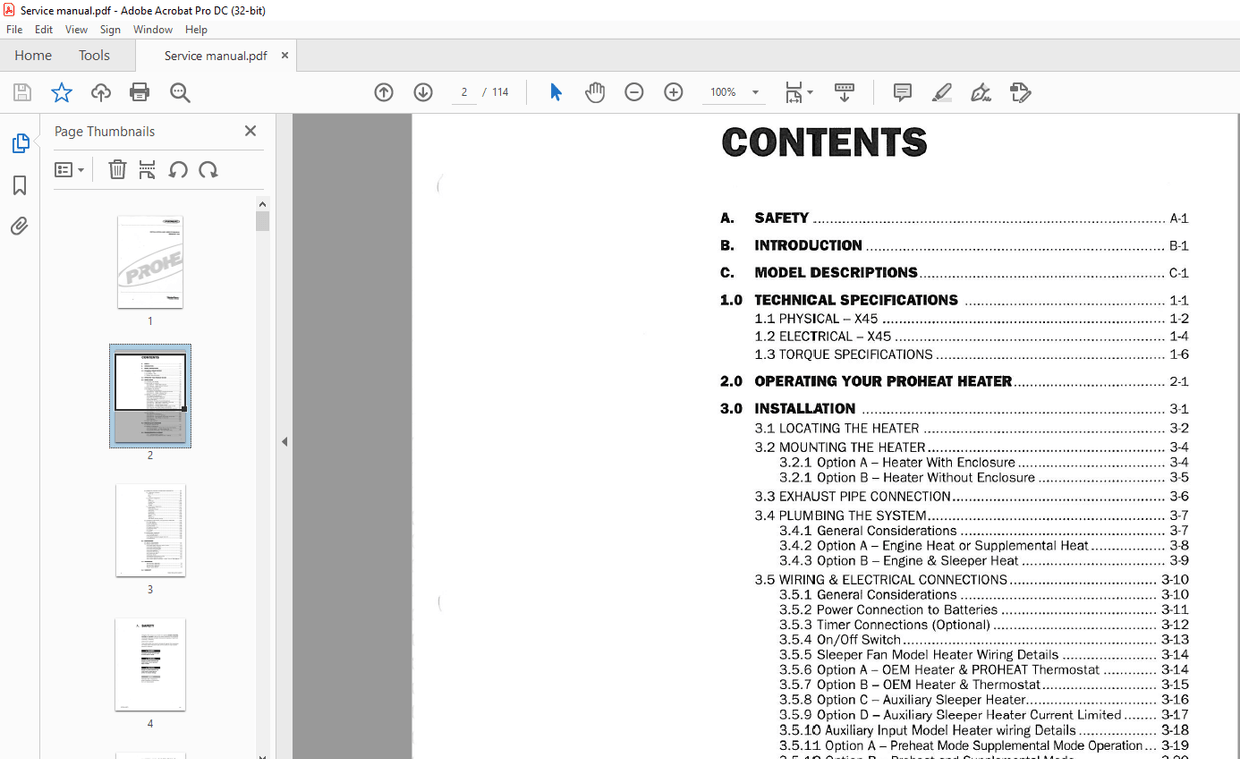
Task: Rotate page counterclockwise in thumbnails panel
Action: pyautogui.click(x=178, y=169)
